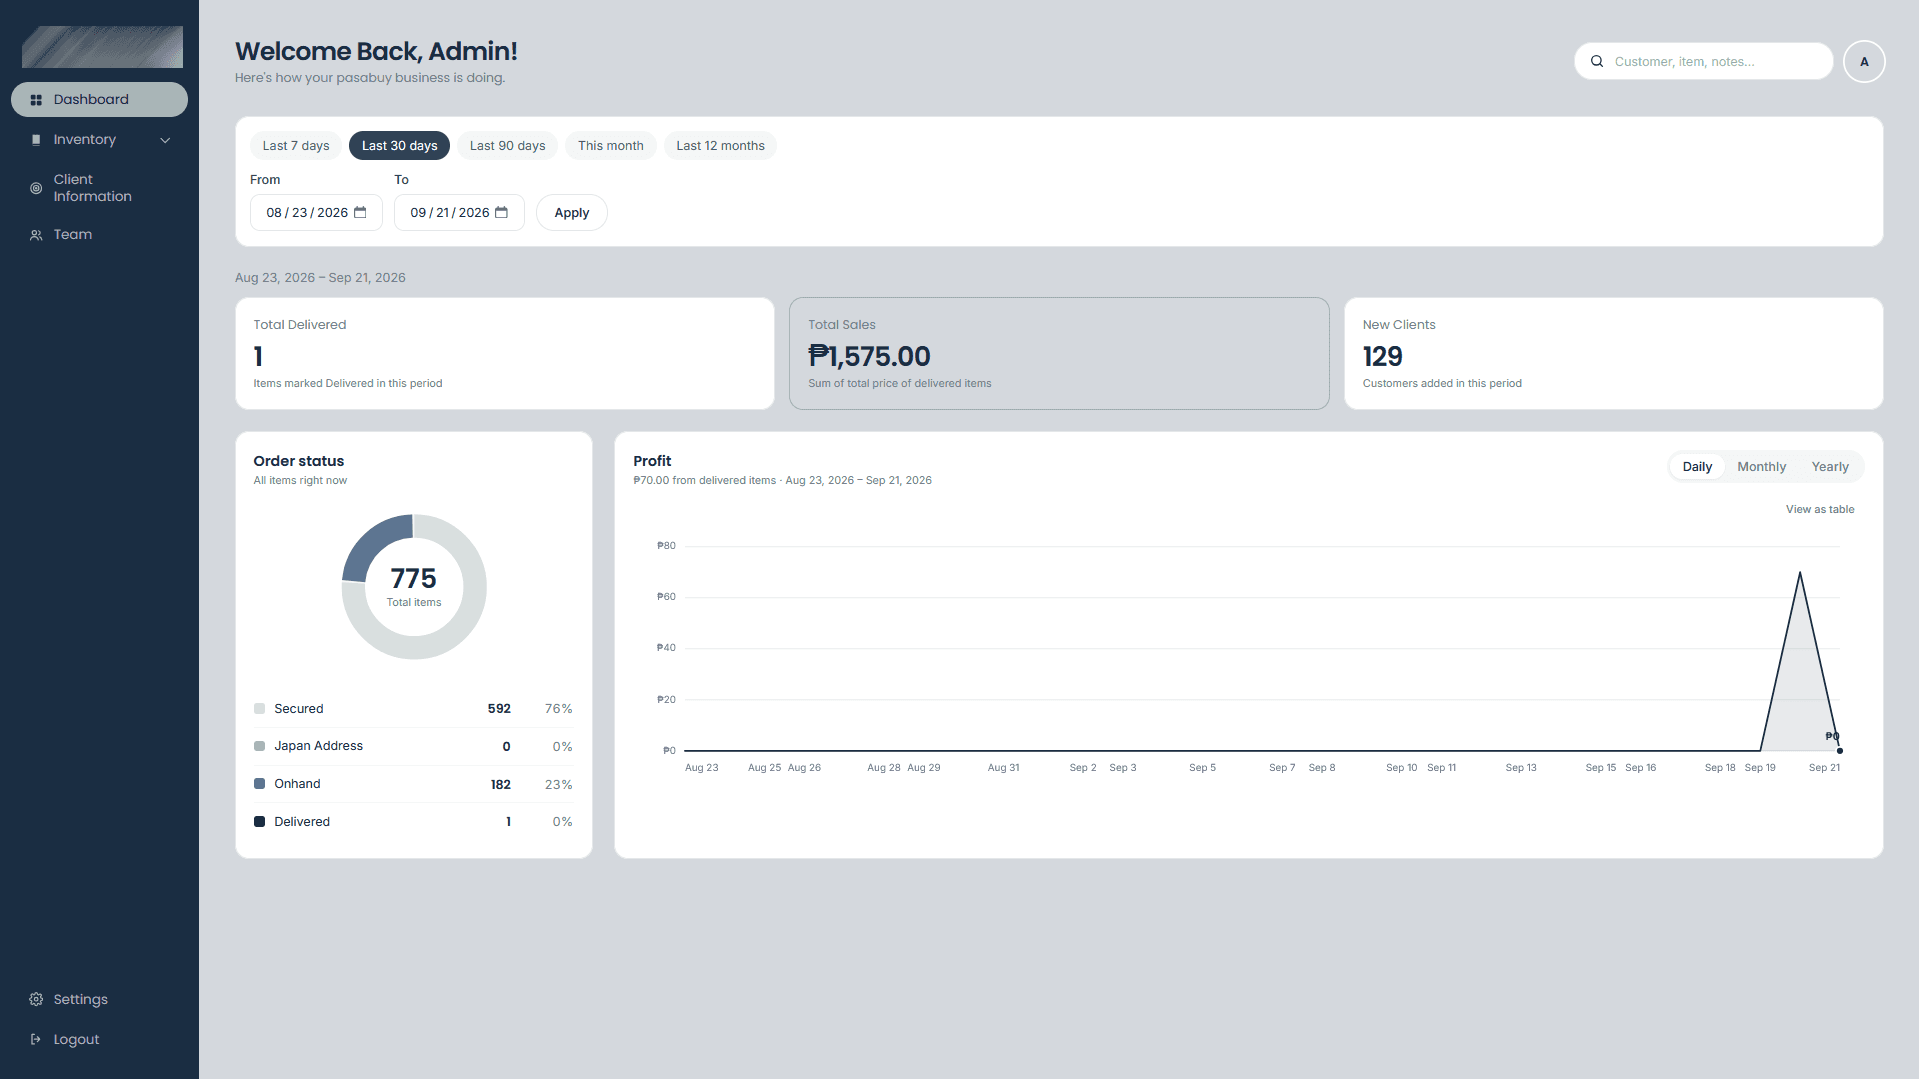
Task: Open the Settings page
Action: pyautogui.click(x=99, y=999)
